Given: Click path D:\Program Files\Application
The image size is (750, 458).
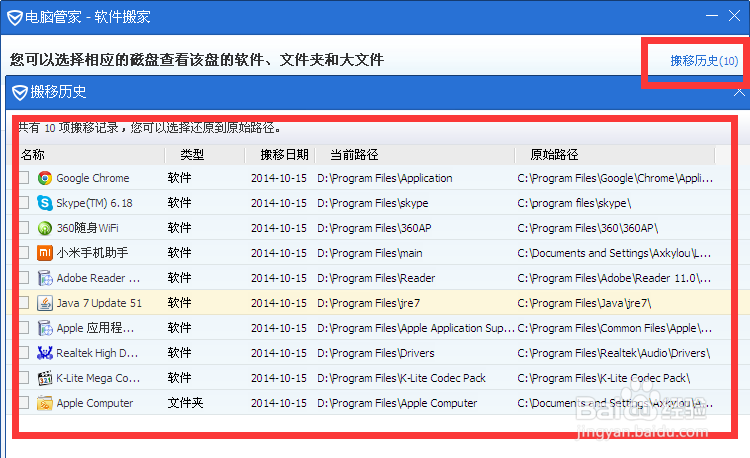Looking at the screenshot, I should point(385,178).
